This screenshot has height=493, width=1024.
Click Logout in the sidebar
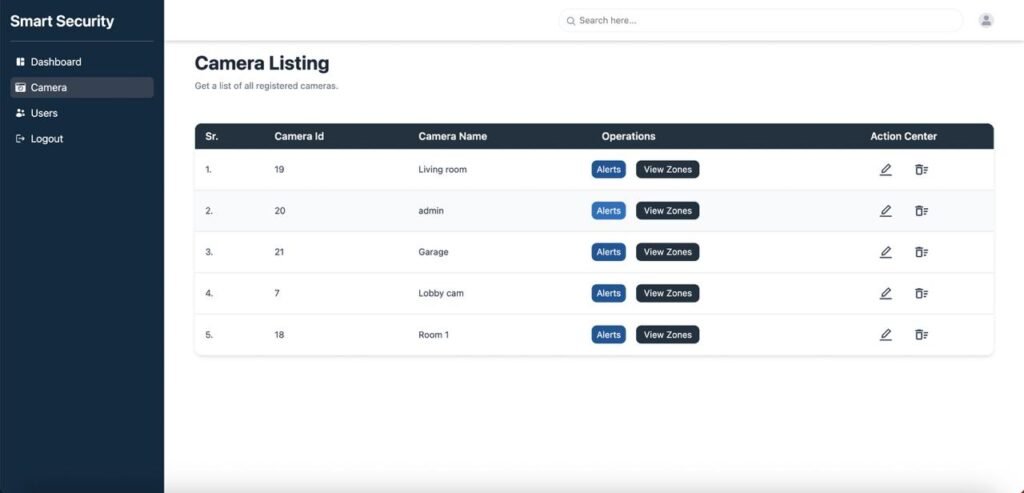46,139
